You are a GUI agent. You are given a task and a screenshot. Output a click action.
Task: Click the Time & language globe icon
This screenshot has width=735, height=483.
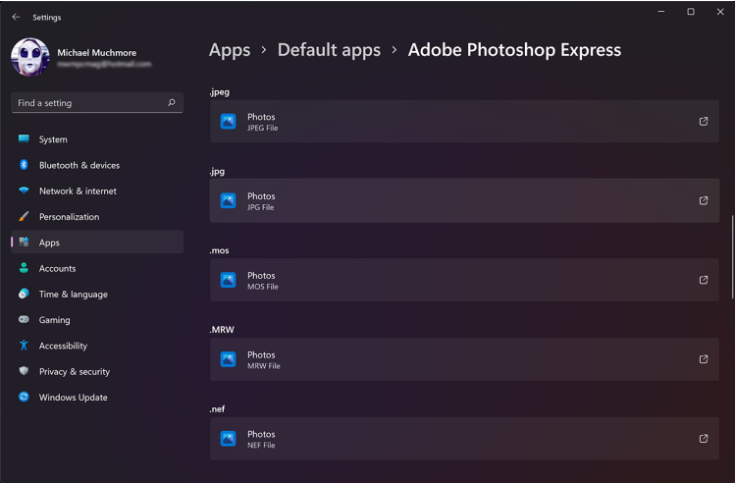click(23, 294)
